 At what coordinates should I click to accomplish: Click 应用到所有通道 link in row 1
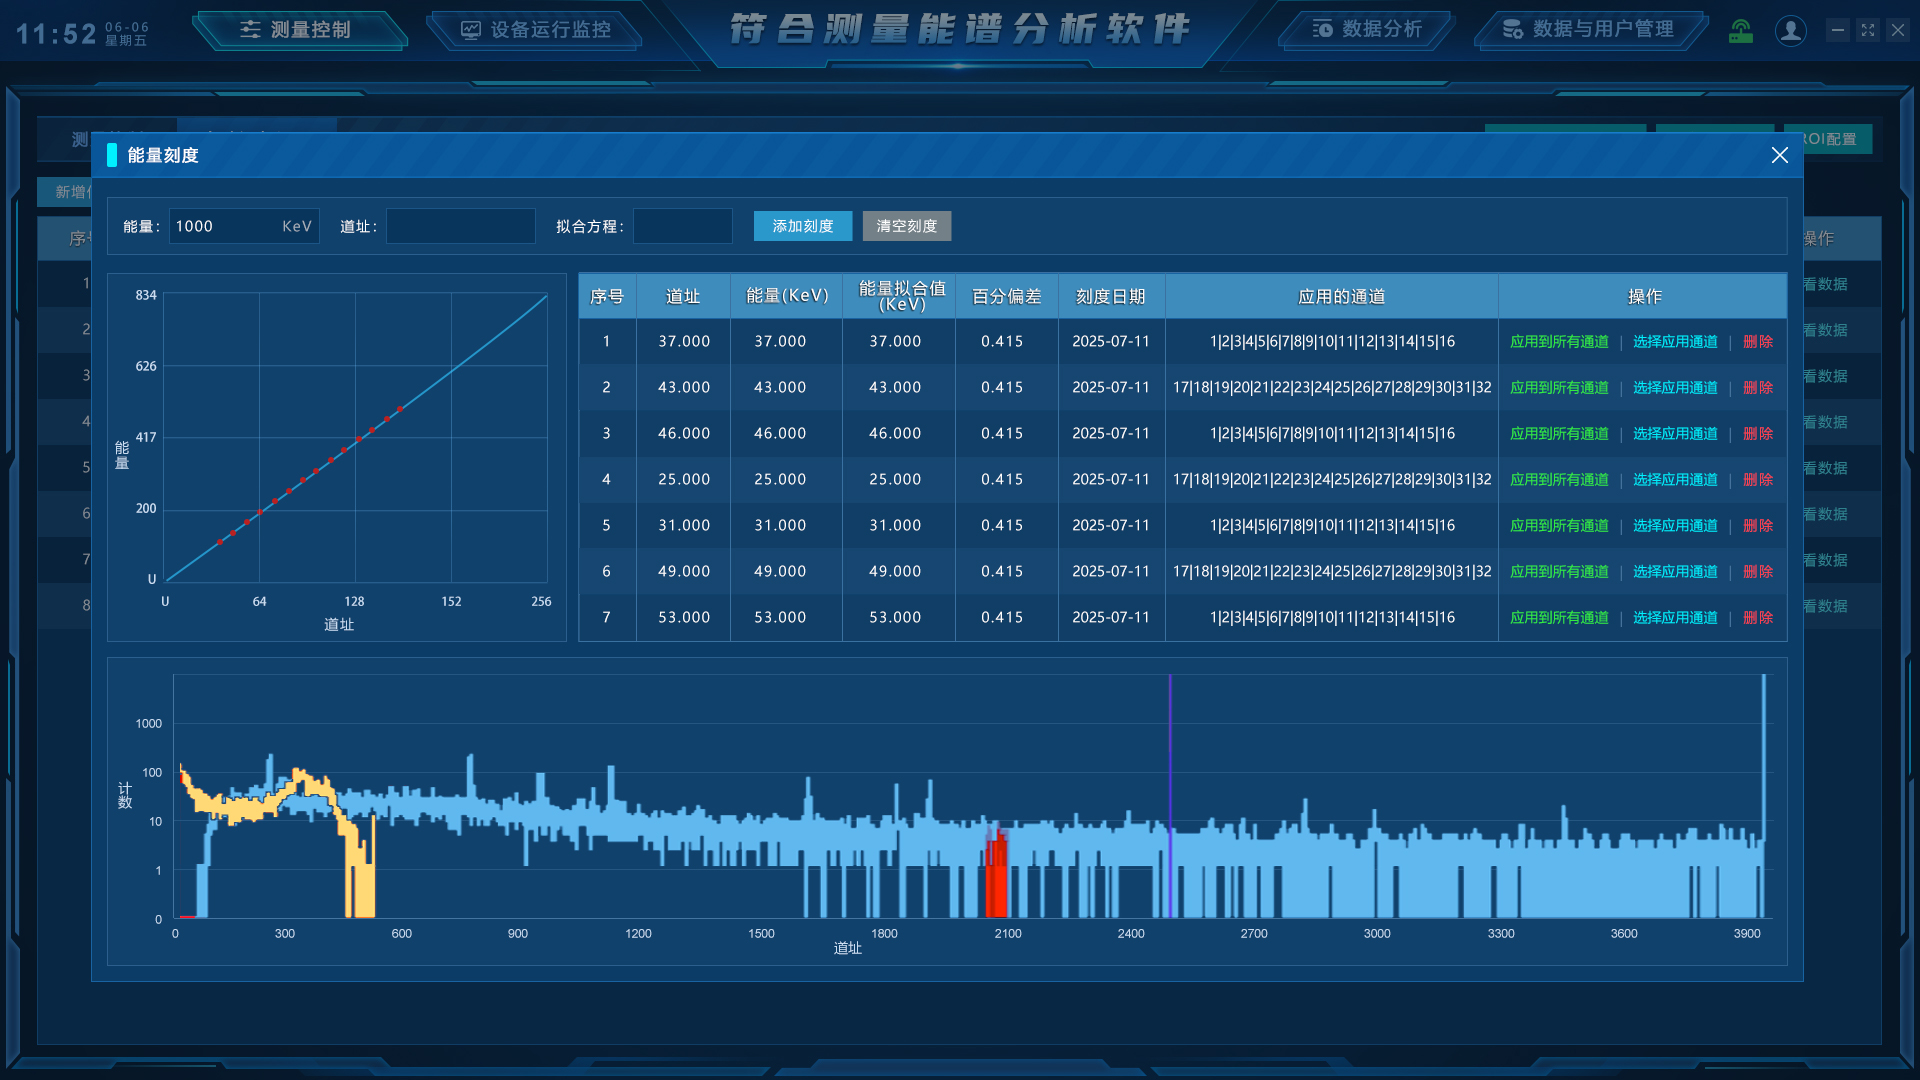pyautogui.click(x=1559, y=342)
